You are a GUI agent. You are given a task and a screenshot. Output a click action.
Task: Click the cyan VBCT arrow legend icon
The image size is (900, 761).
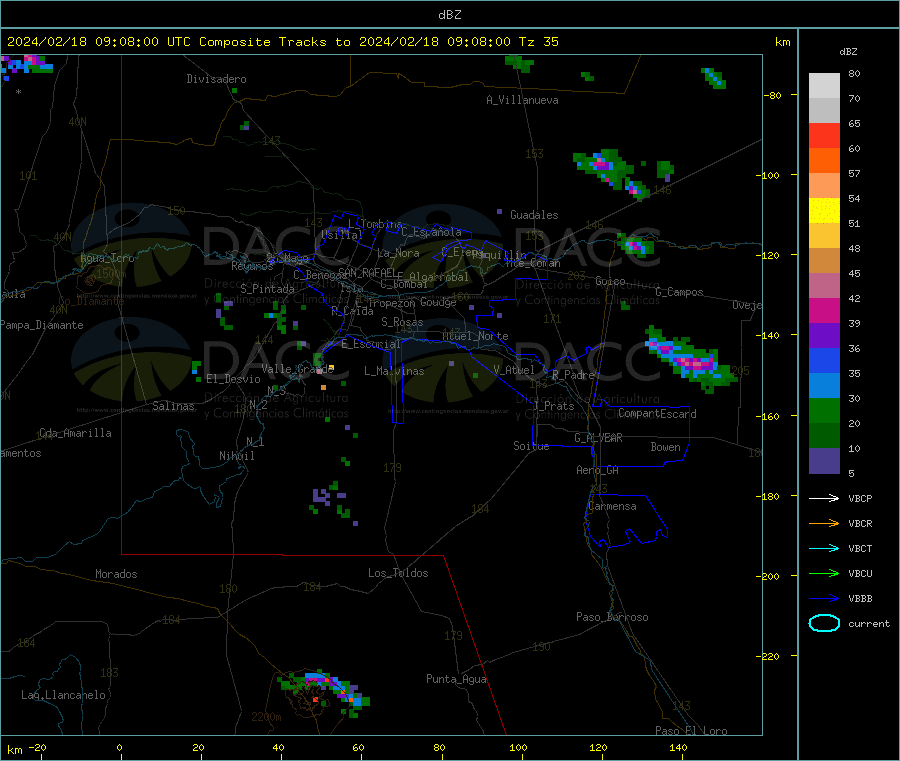[x=824, y=549]
